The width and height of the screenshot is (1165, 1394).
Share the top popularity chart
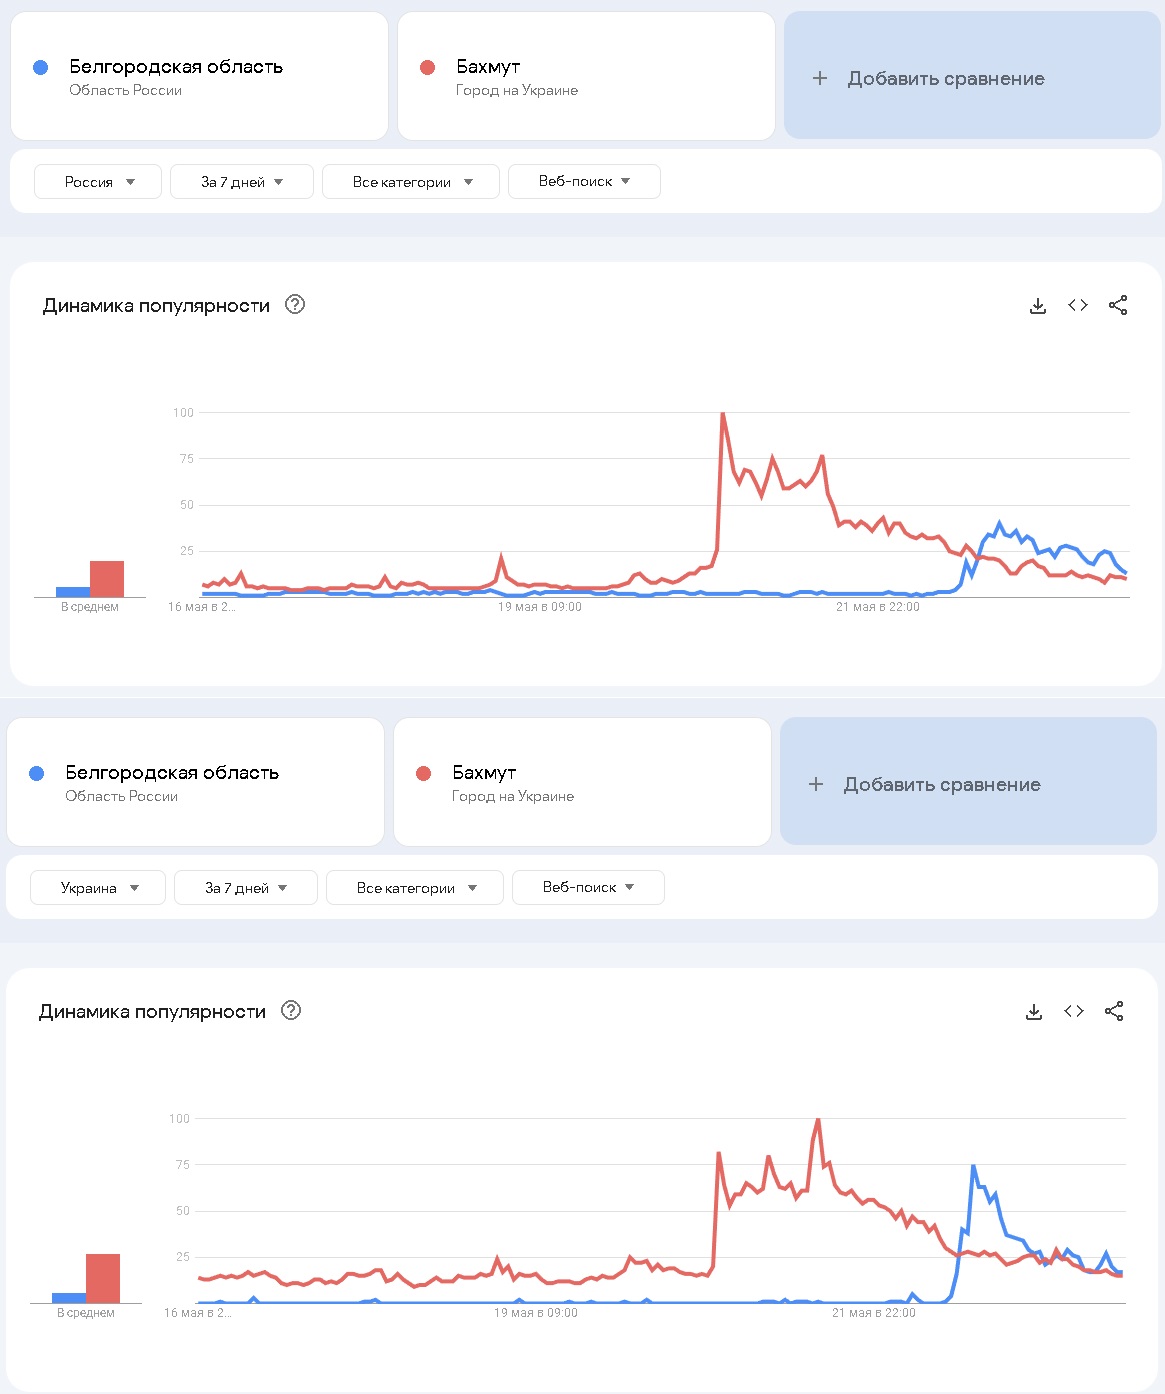tap(1118, 306)
